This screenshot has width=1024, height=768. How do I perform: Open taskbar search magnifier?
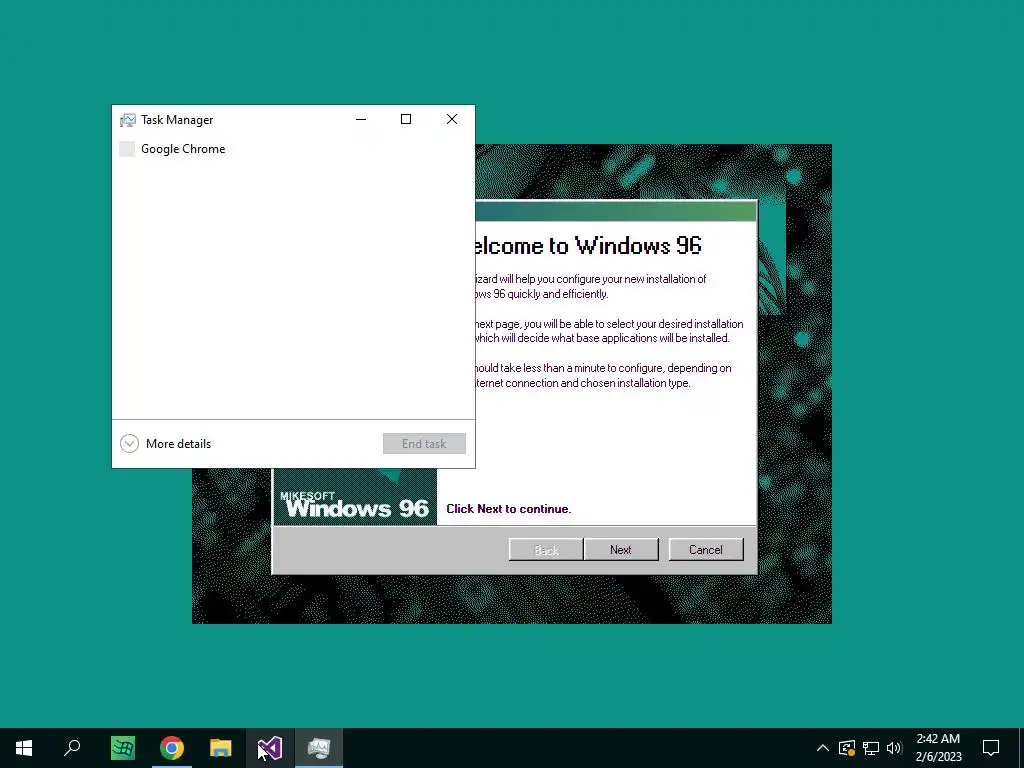72,748
